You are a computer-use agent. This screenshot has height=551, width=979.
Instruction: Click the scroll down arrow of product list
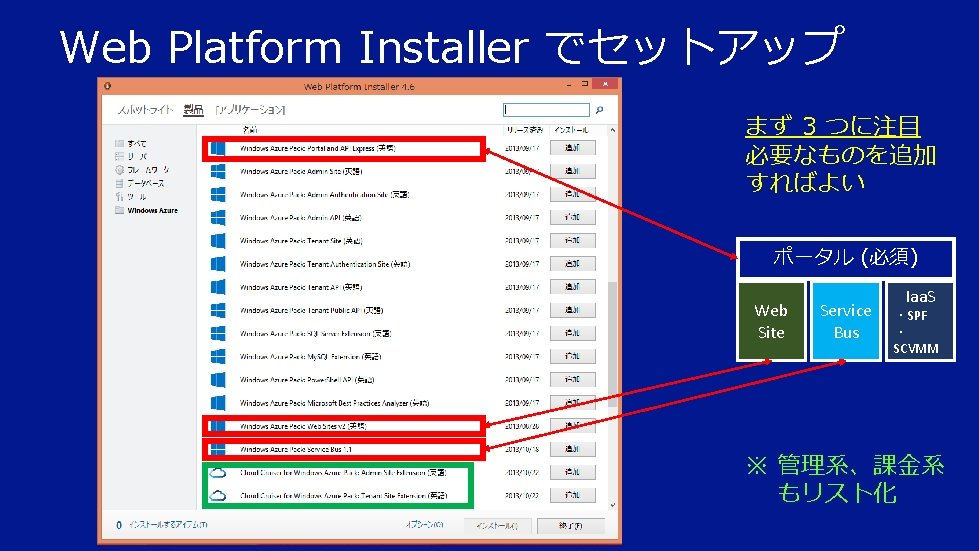612,504
